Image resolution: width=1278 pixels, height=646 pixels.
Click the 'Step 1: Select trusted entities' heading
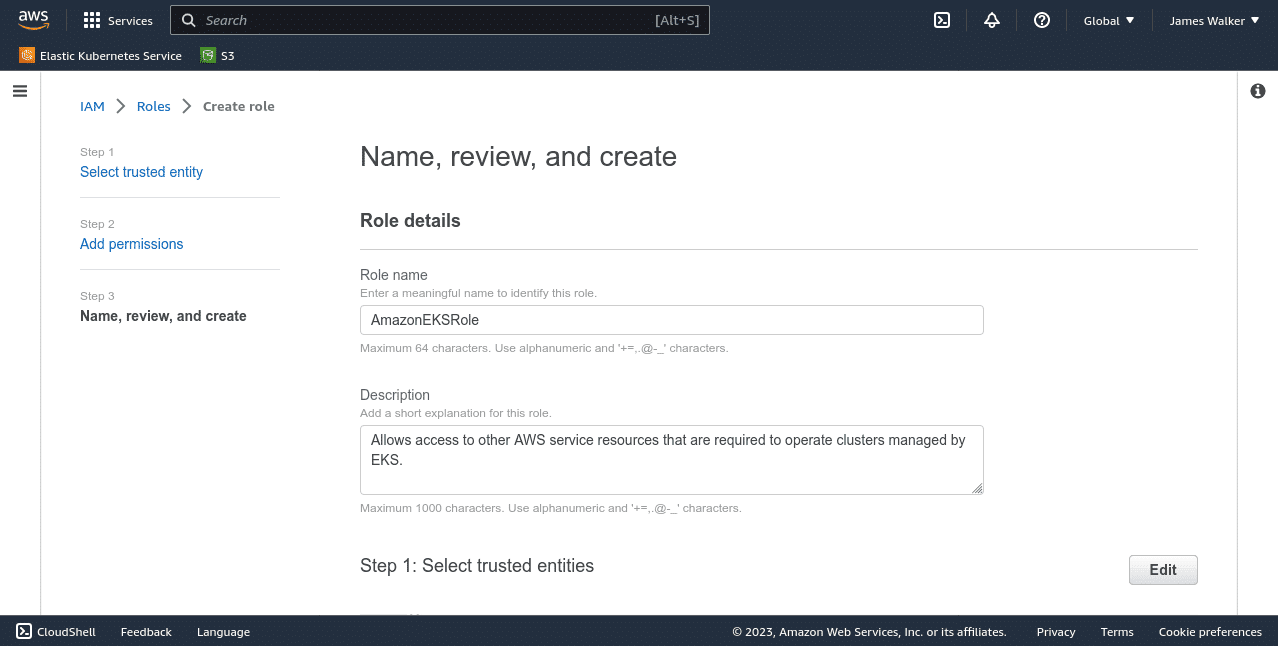[477, 566]
